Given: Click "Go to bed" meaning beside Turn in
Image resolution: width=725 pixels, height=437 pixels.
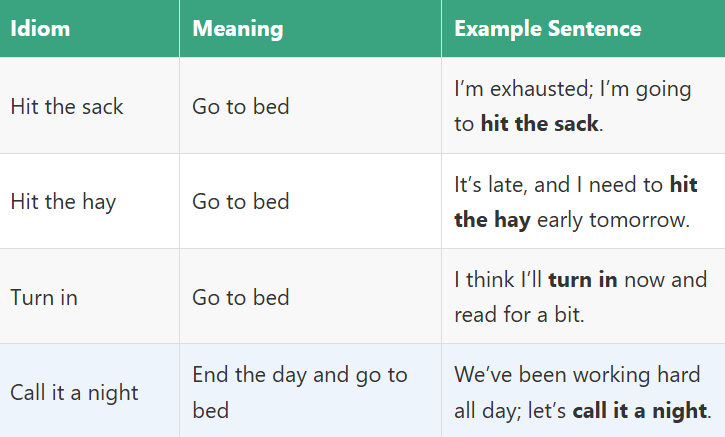Looking at the screenshot, I should coord(240,298).
